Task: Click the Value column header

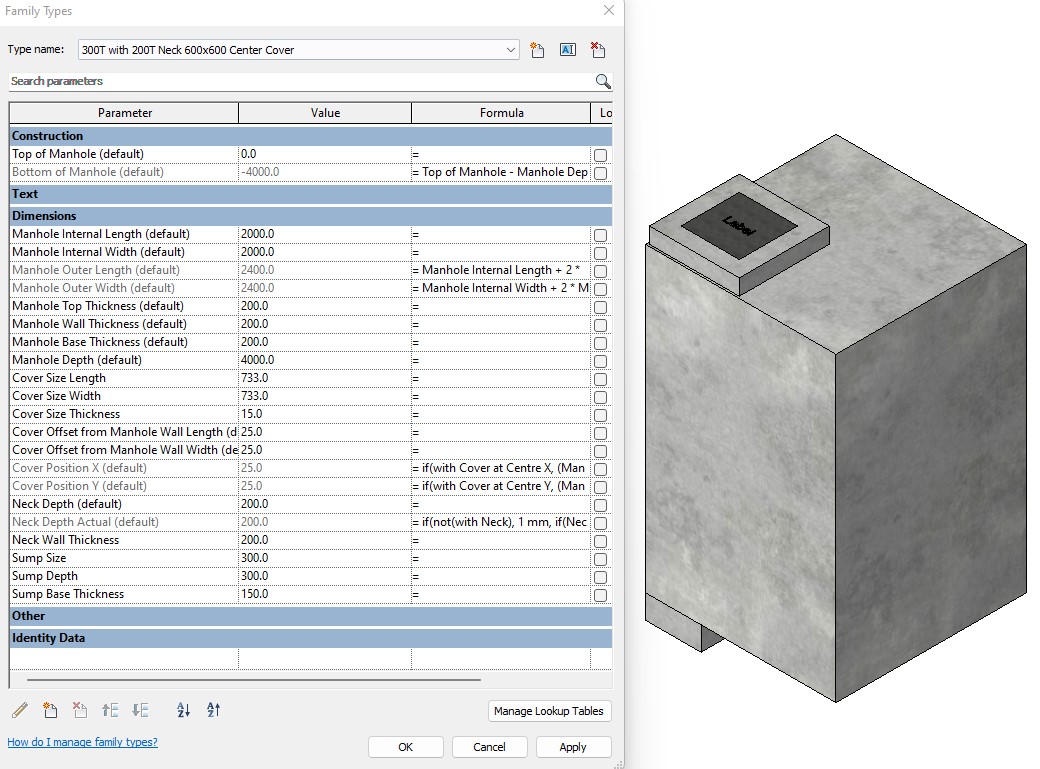Action: pos(325,113)
